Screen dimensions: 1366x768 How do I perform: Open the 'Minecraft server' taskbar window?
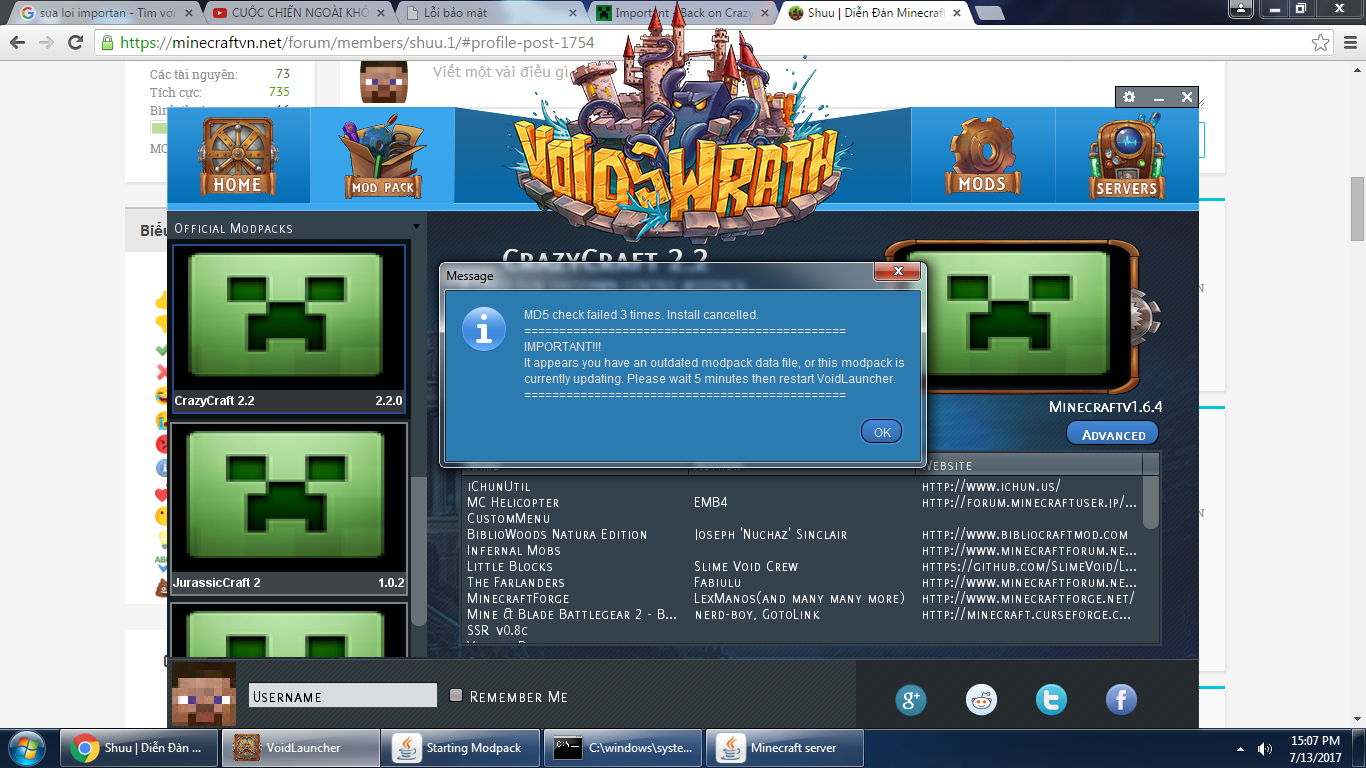click(x=785, y=748)
